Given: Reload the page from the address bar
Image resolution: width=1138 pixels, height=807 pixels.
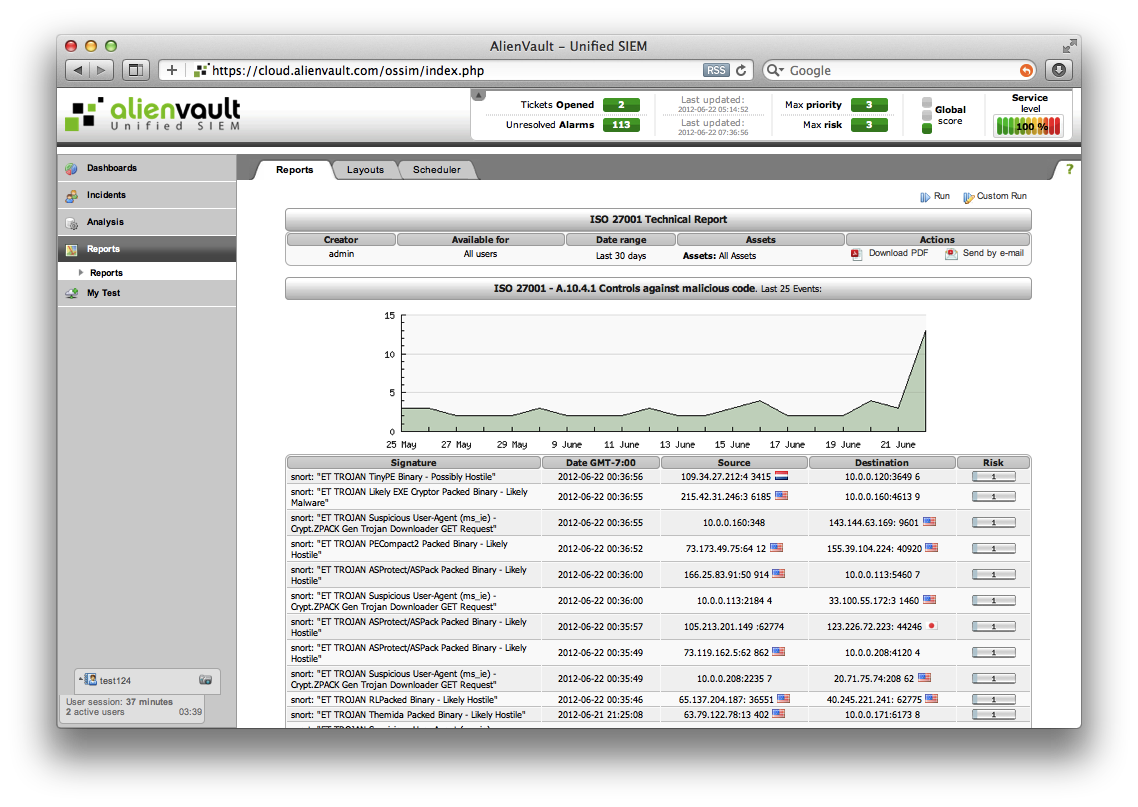Looking at the screenshot, I should tap(741, 70).
